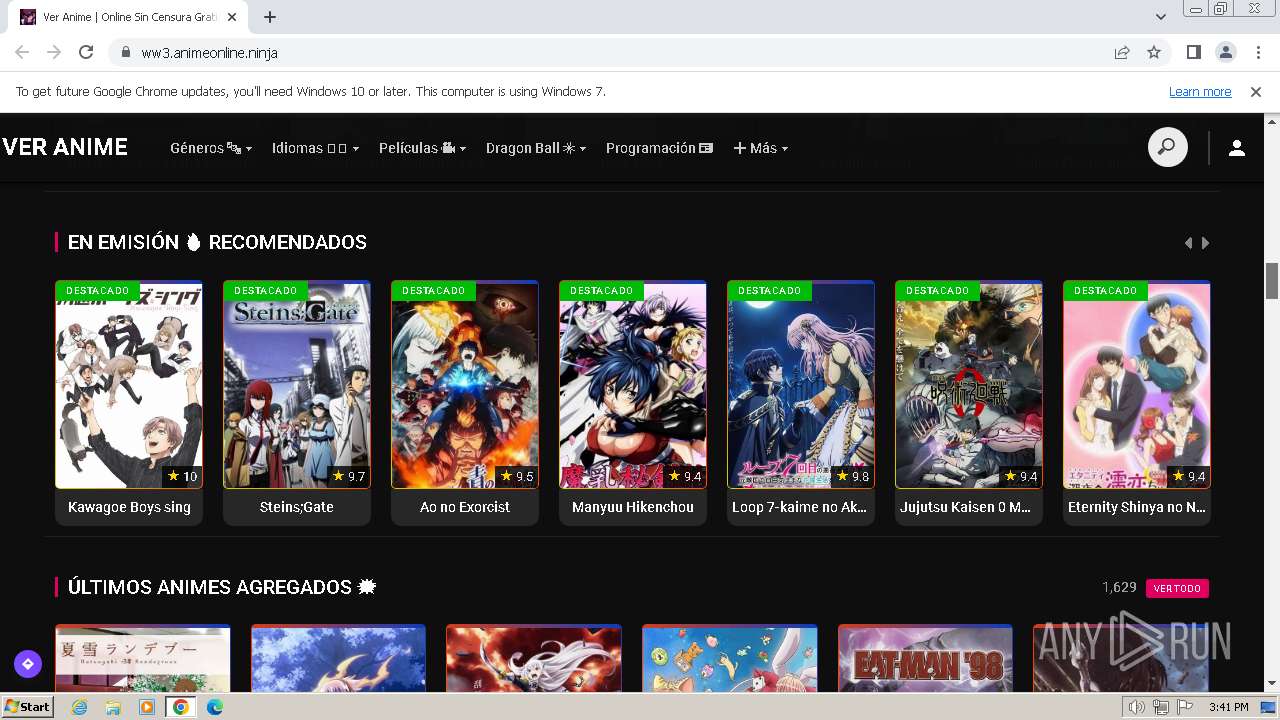Open the Ao no Exorcist title link

[465, 507]
